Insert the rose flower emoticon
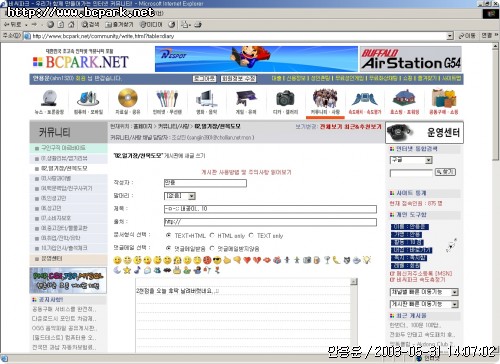Image resolution: width=500 pixels, height=364 pixels. pyautogui.click(x=217, y=270)
